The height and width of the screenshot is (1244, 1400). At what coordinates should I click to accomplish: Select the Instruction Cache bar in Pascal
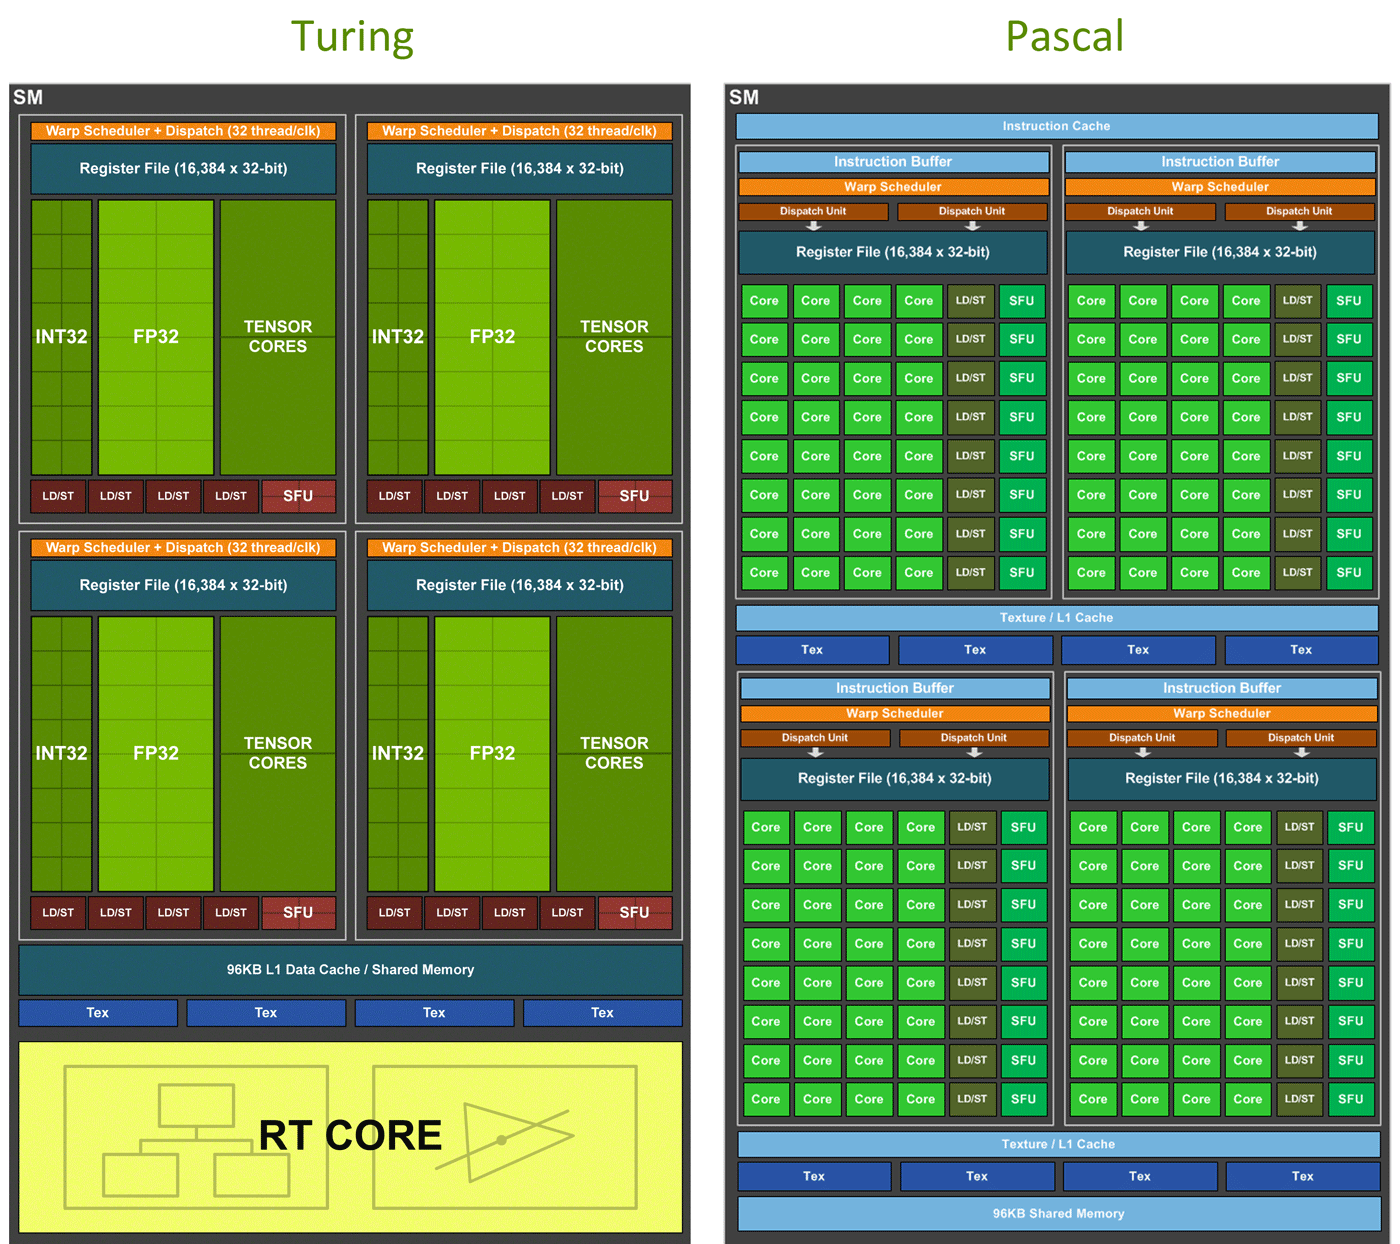point(1057,126)
